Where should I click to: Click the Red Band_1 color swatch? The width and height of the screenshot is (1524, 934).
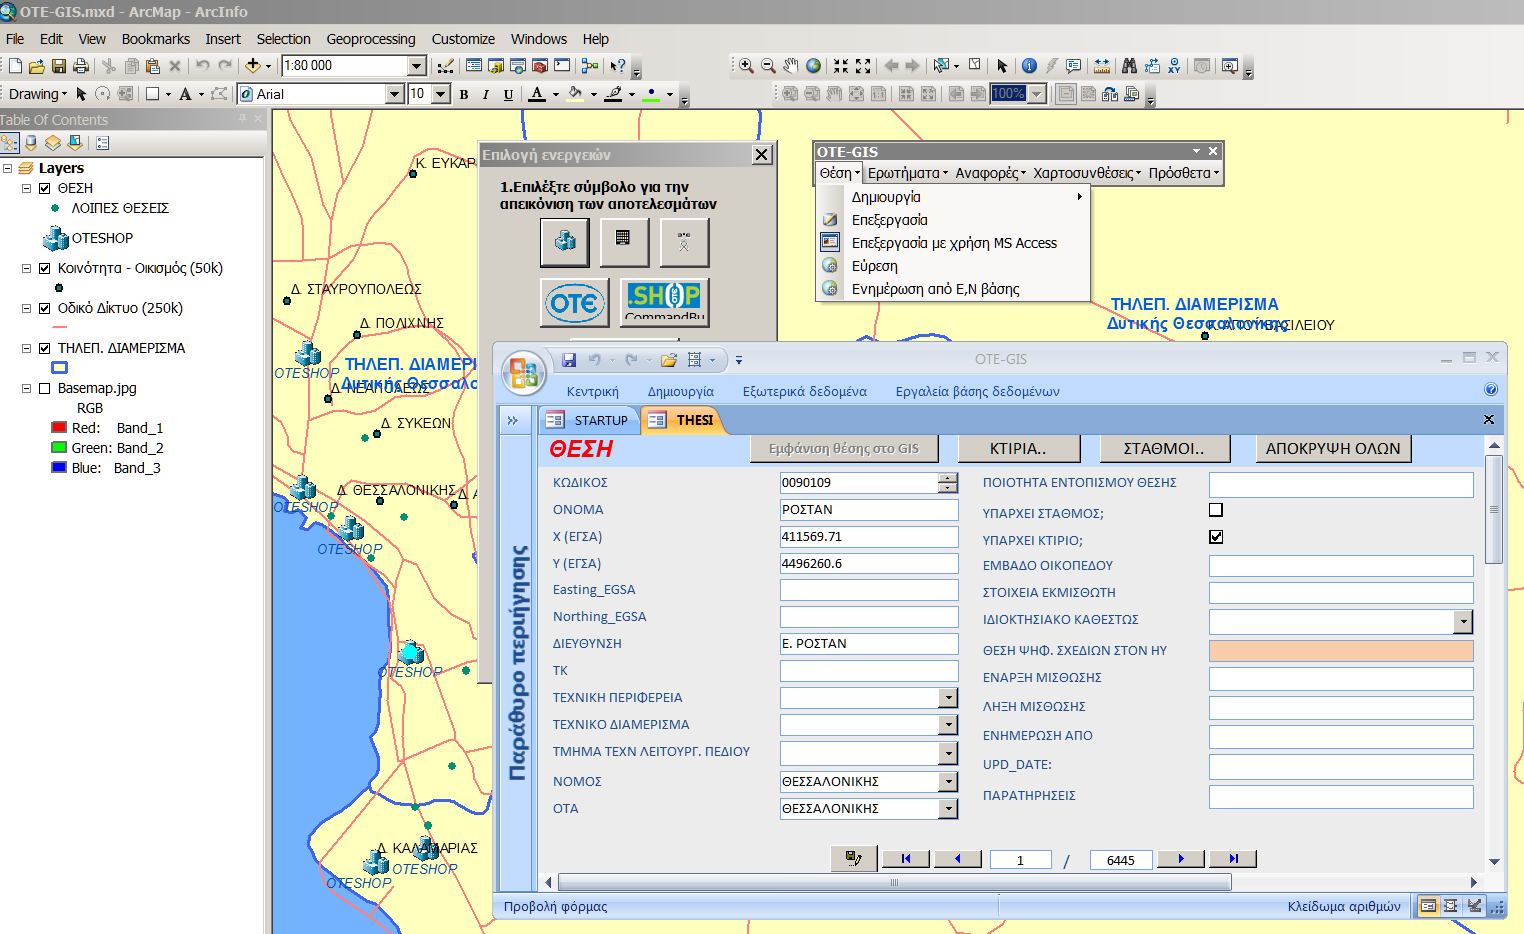[59, 428]
